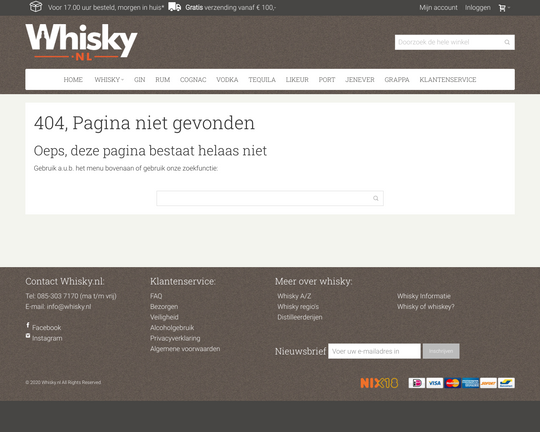The width and height of the screenshot is (540, 432).
Task: Click the delivery truck icon in top bar
Action: (x=175, y=7)
